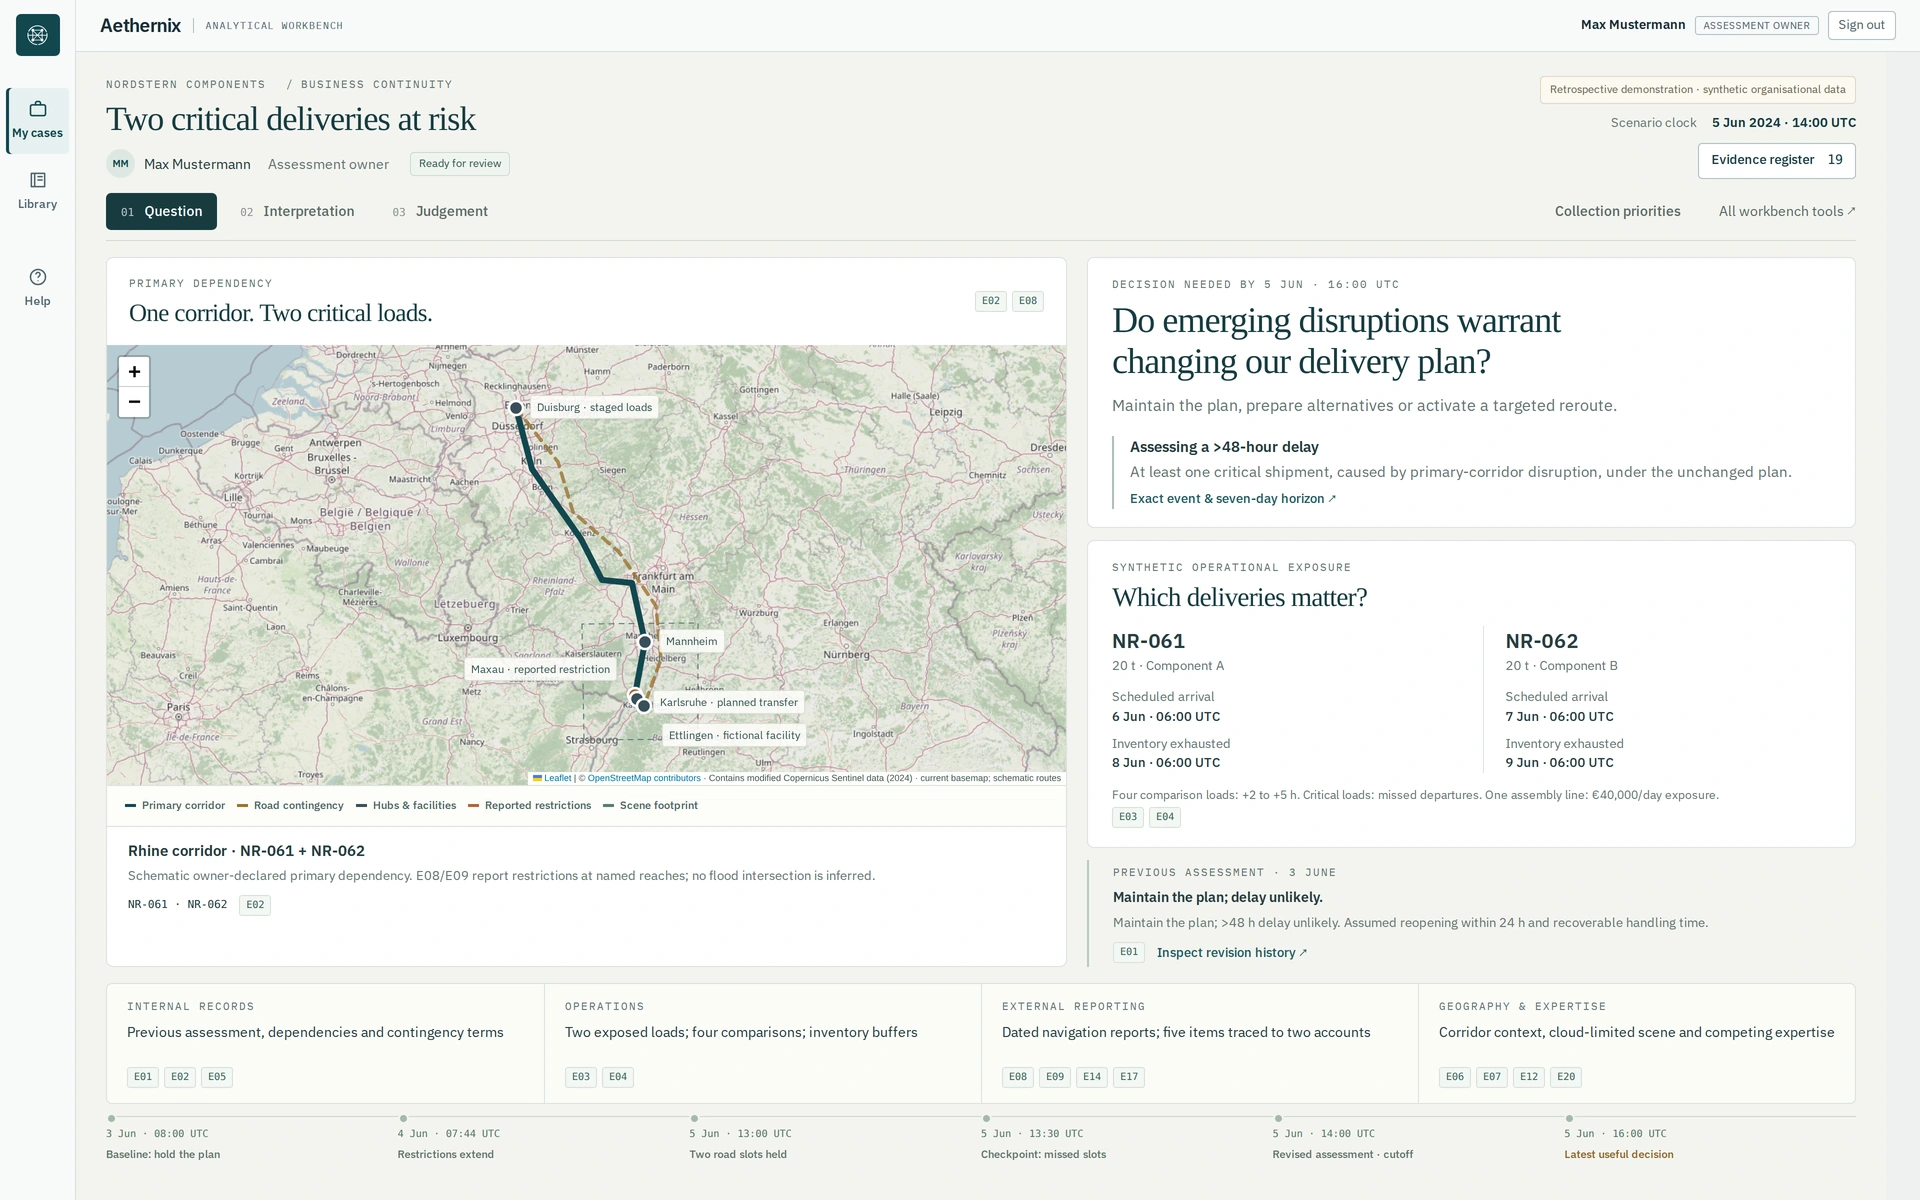Open OpenStreetMap contributors link
Viewport: 1920px width, 1200px height.
644,778
